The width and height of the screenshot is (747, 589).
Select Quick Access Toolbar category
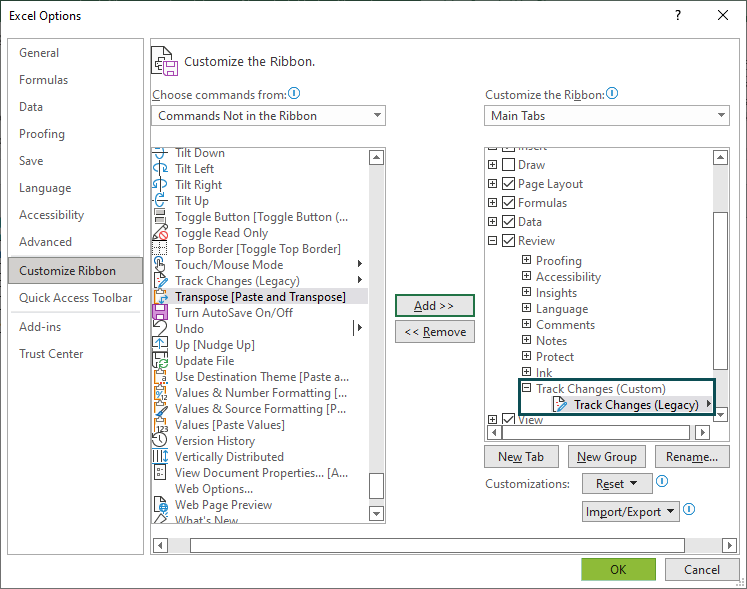pyautogui.click(x=75, y=298)
